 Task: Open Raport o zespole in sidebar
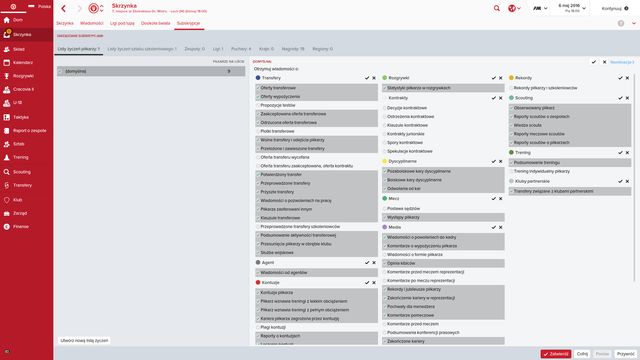click(26, 131)
